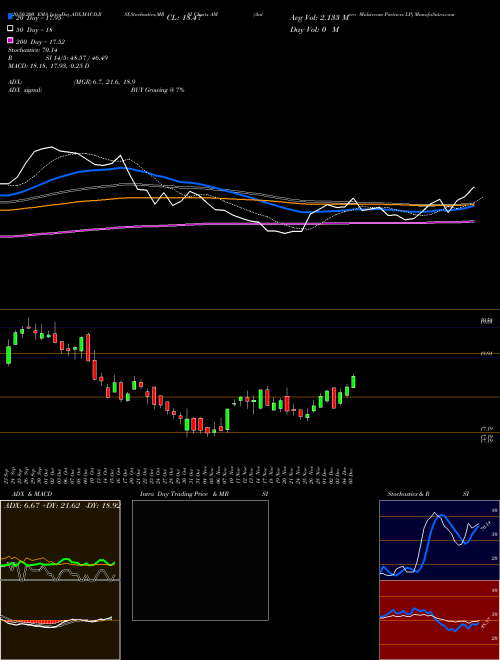Screen dimensions: 500x660
Task: Click the 'ADX & MACD' panel heading
Action: (x=32, y=494)
